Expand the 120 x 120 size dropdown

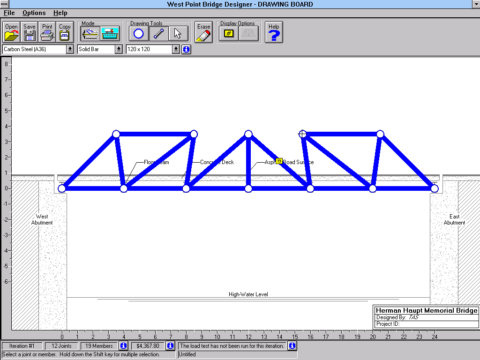pos(176,49)
